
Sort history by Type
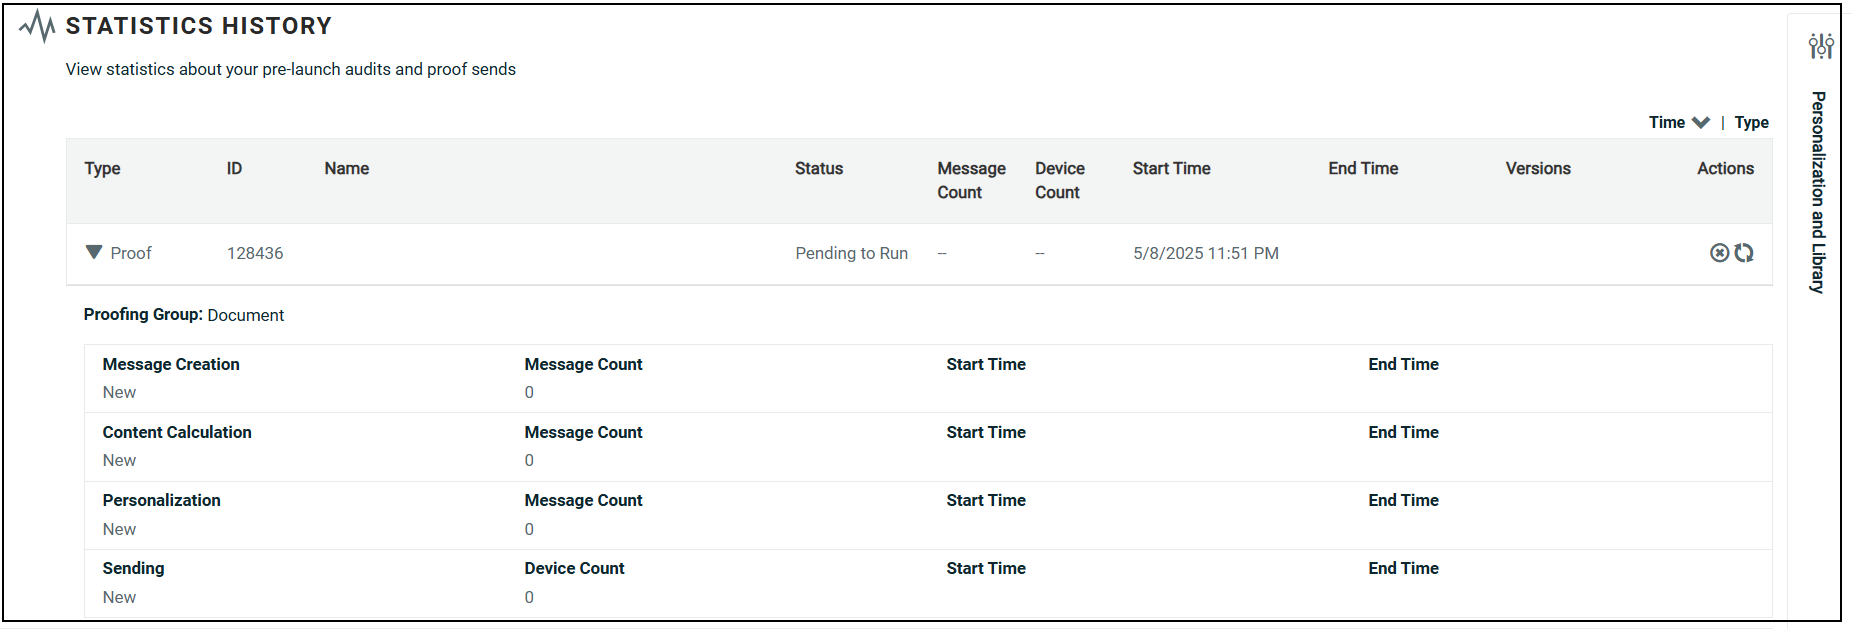pos(1751,122)
